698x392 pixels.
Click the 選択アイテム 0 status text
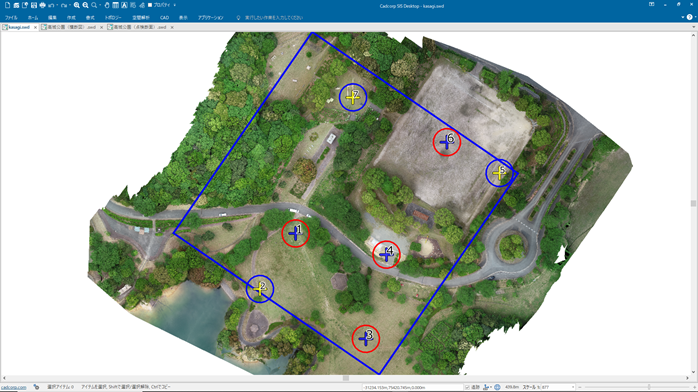[x=61, y=387]
